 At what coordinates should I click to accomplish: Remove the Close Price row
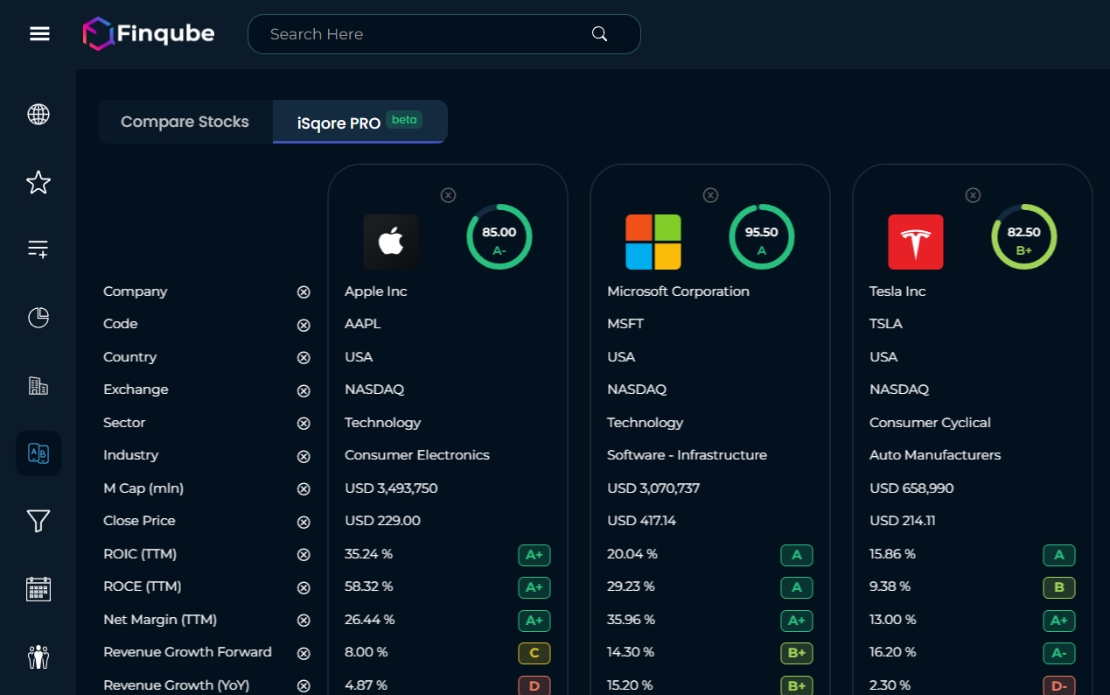point(304,522)
